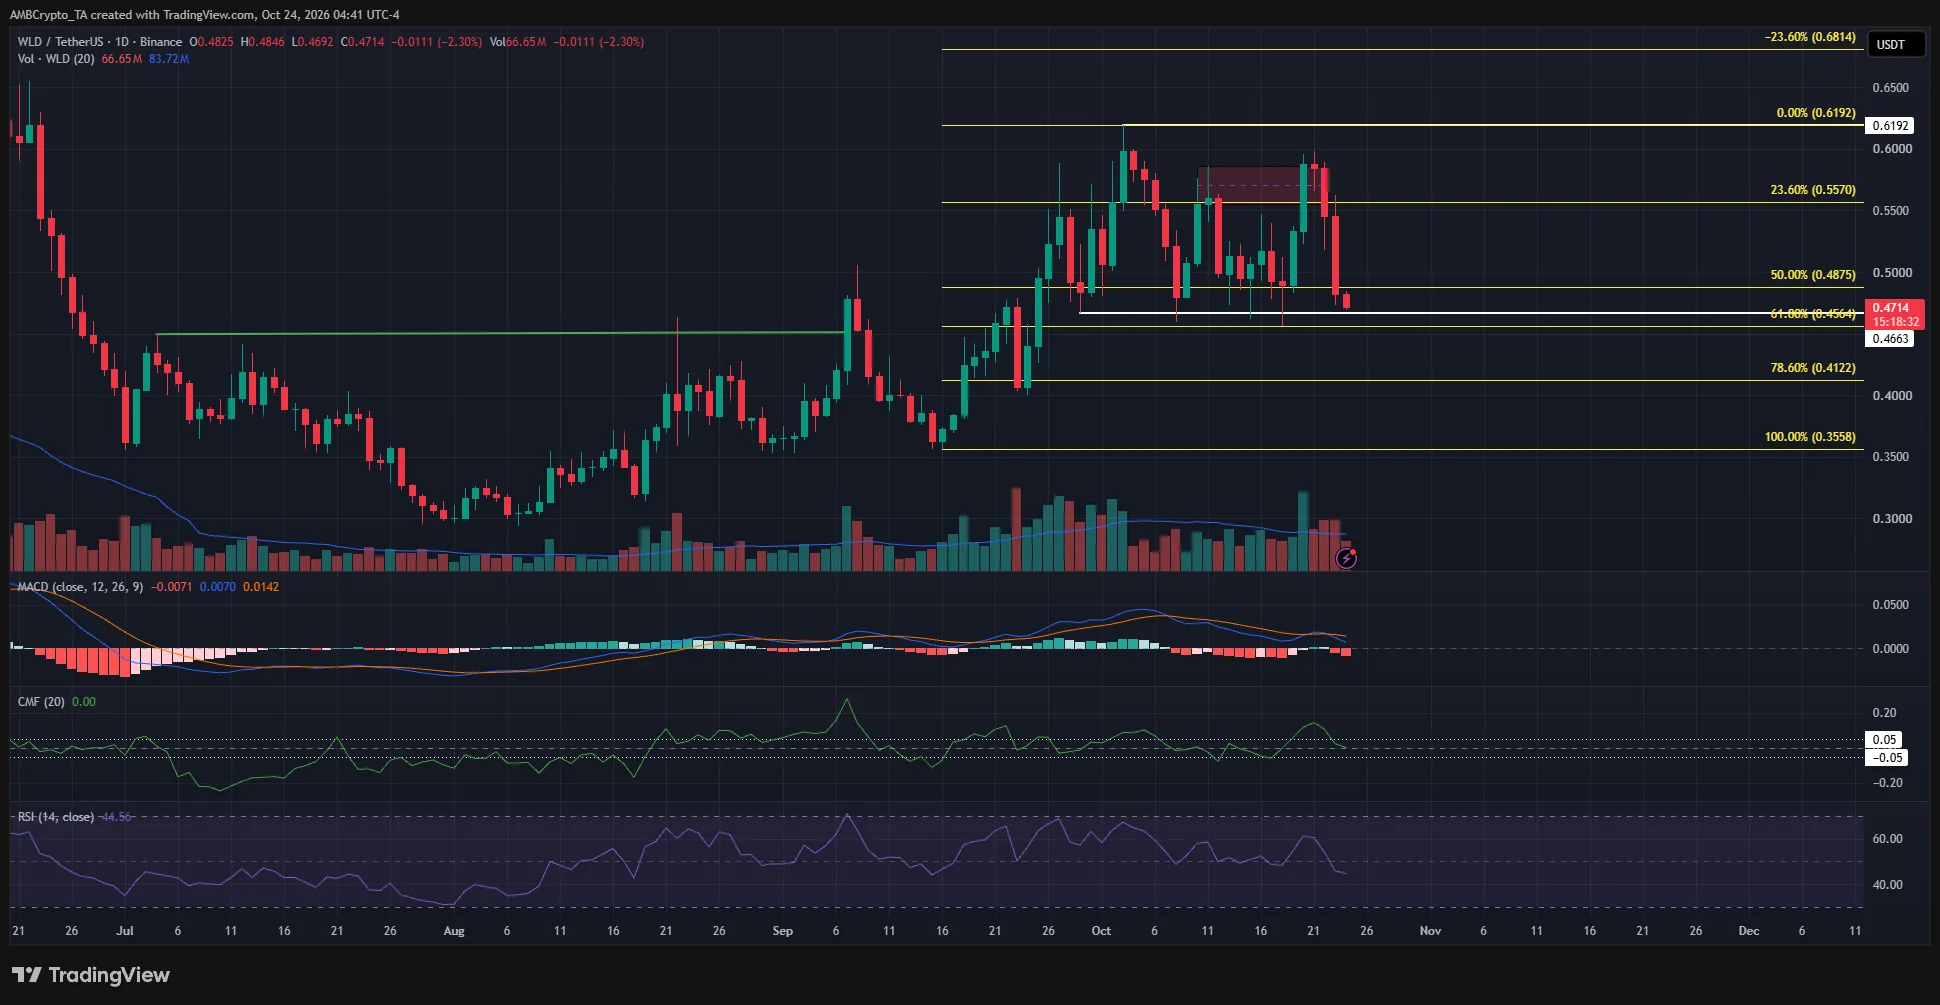Select the Vol · WLD (20) indicator label
Image resolution: width=1940 pixels, height=1005 pixels.
coord(56,59)
